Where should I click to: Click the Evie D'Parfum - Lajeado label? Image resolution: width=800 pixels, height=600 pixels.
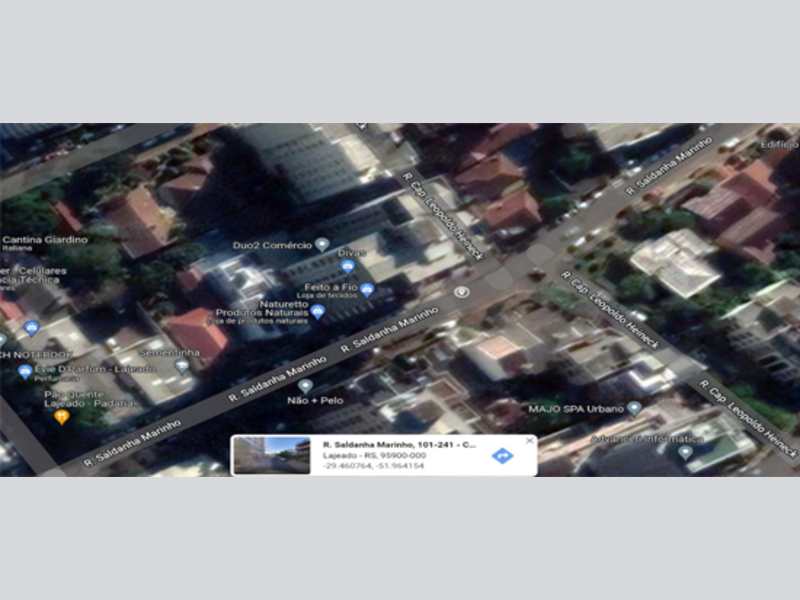[x=95, y=368]
